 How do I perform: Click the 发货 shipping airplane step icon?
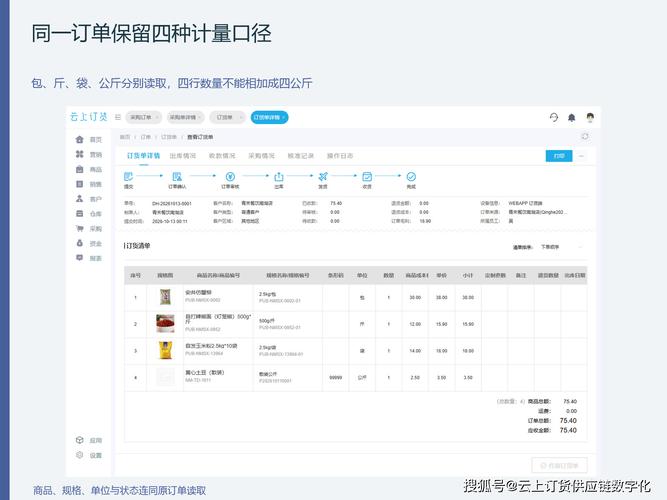point(323,176)
